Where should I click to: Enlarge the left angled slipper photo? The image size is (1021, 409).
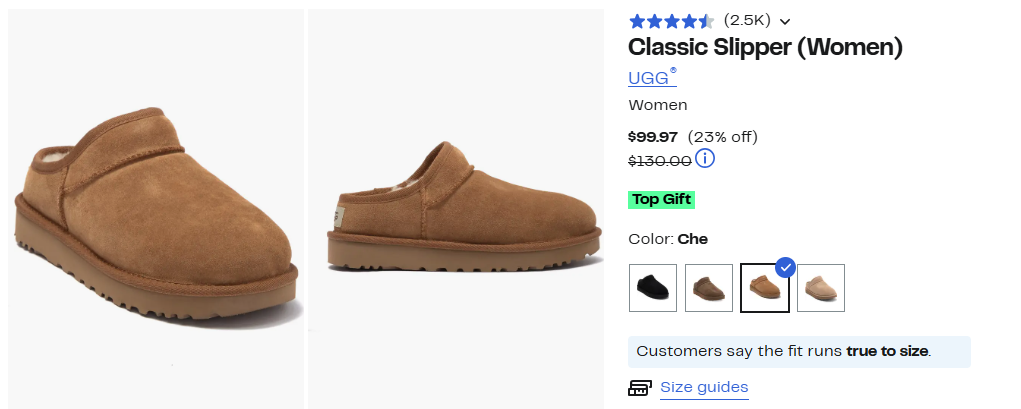[x=155, y=210]
